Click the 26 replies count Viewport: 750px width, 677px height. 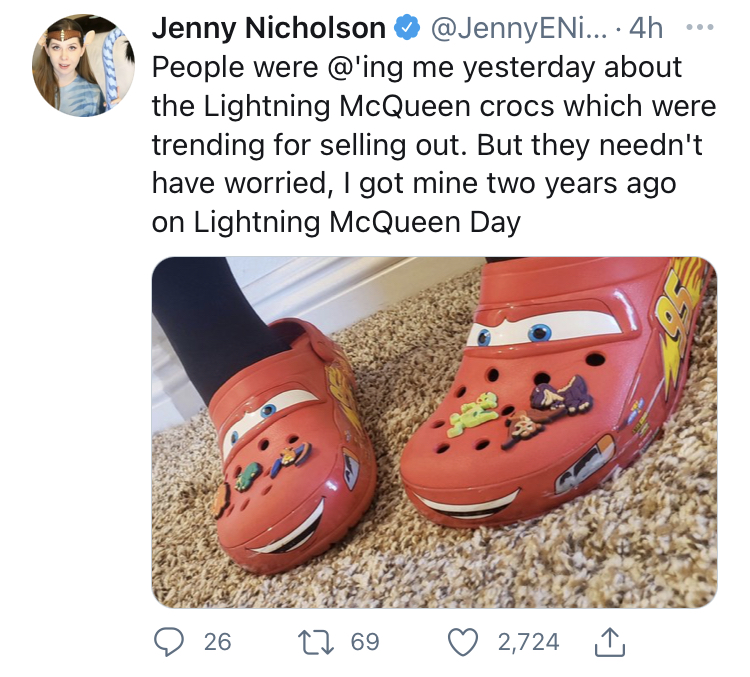[x=218, y=642]
